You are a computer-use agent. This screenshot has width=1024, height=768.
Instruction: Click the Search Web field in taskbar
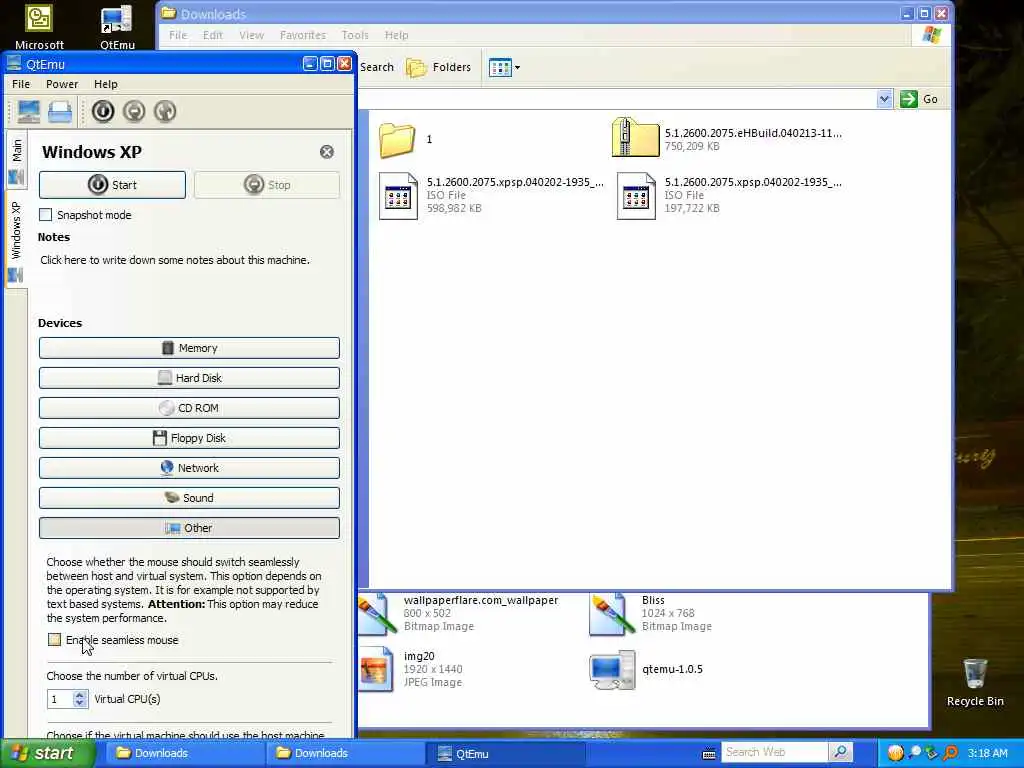pyautogui.click(x=774, y=752)
